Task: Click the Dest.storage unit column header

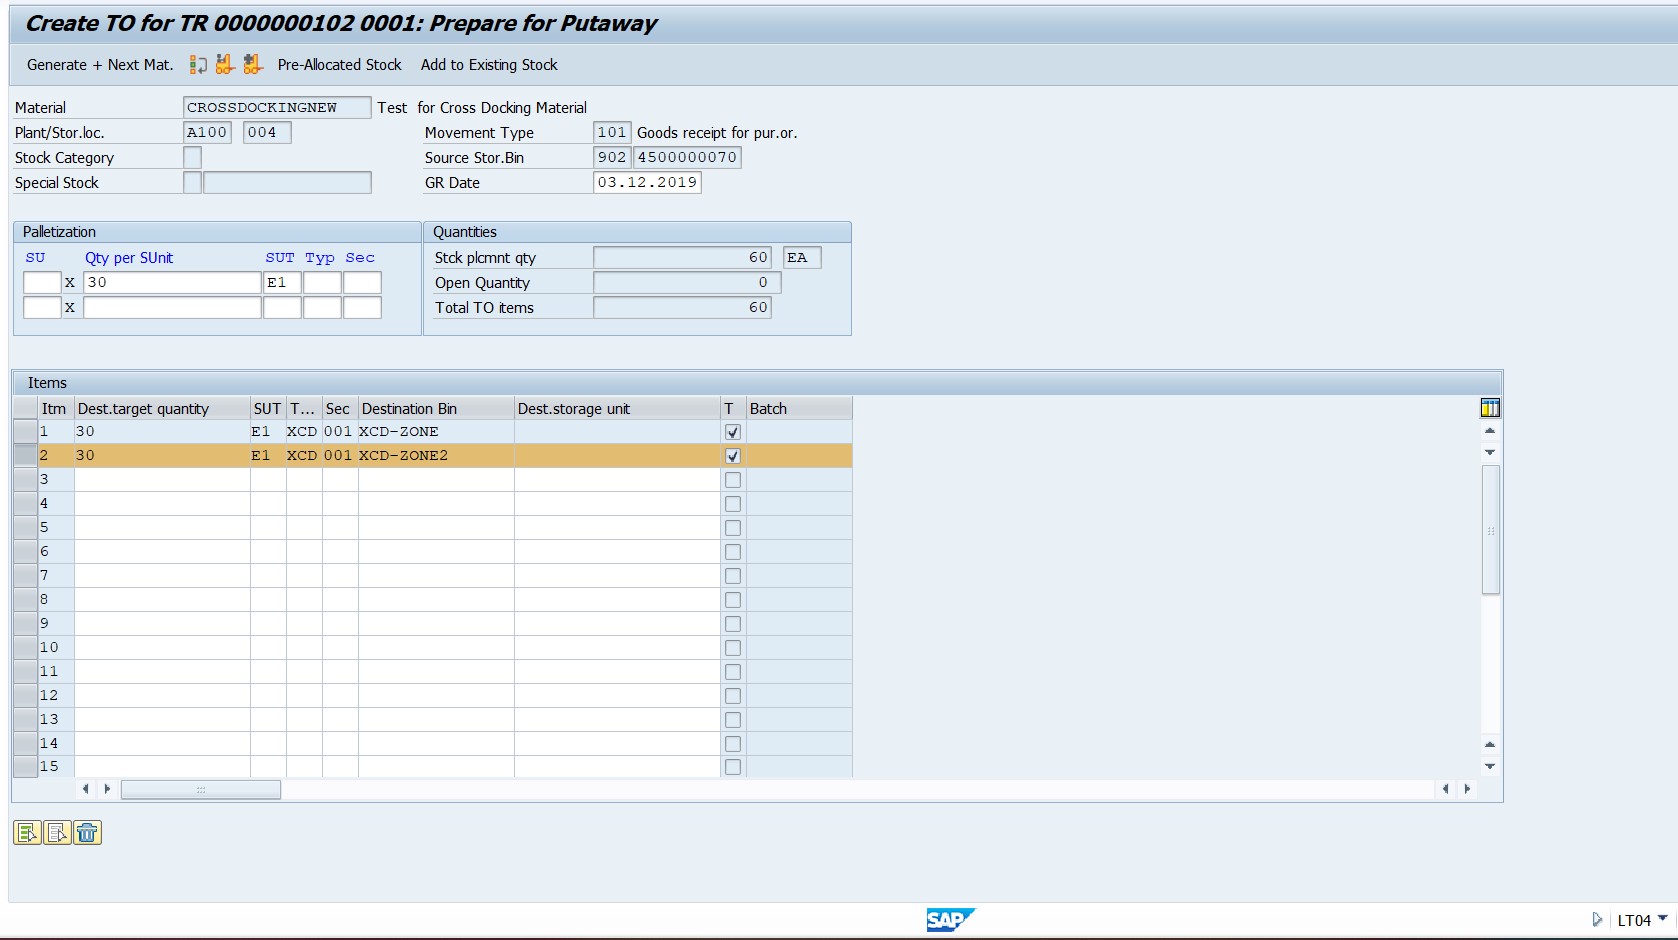Action: (x=617, y=408)
